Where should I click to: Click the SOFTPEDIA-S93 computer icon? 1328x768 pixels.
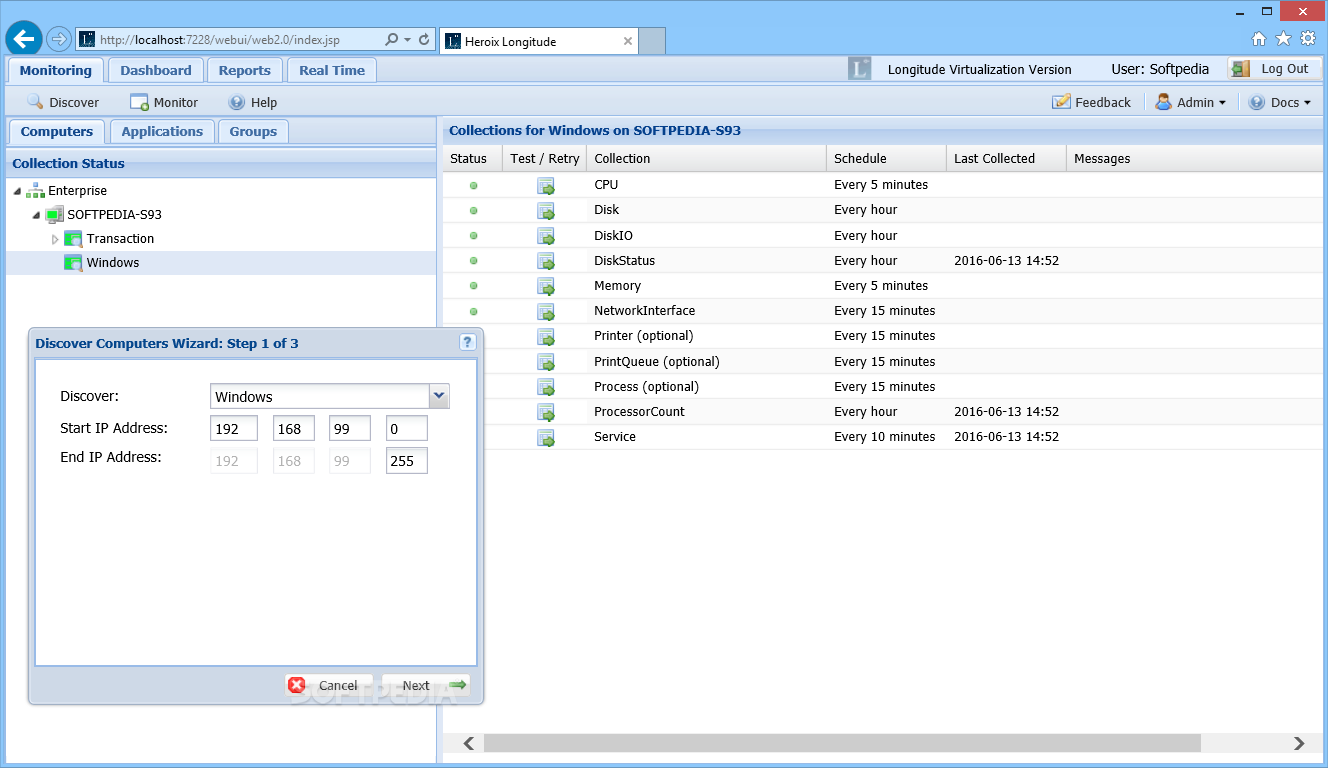(54, 214)
